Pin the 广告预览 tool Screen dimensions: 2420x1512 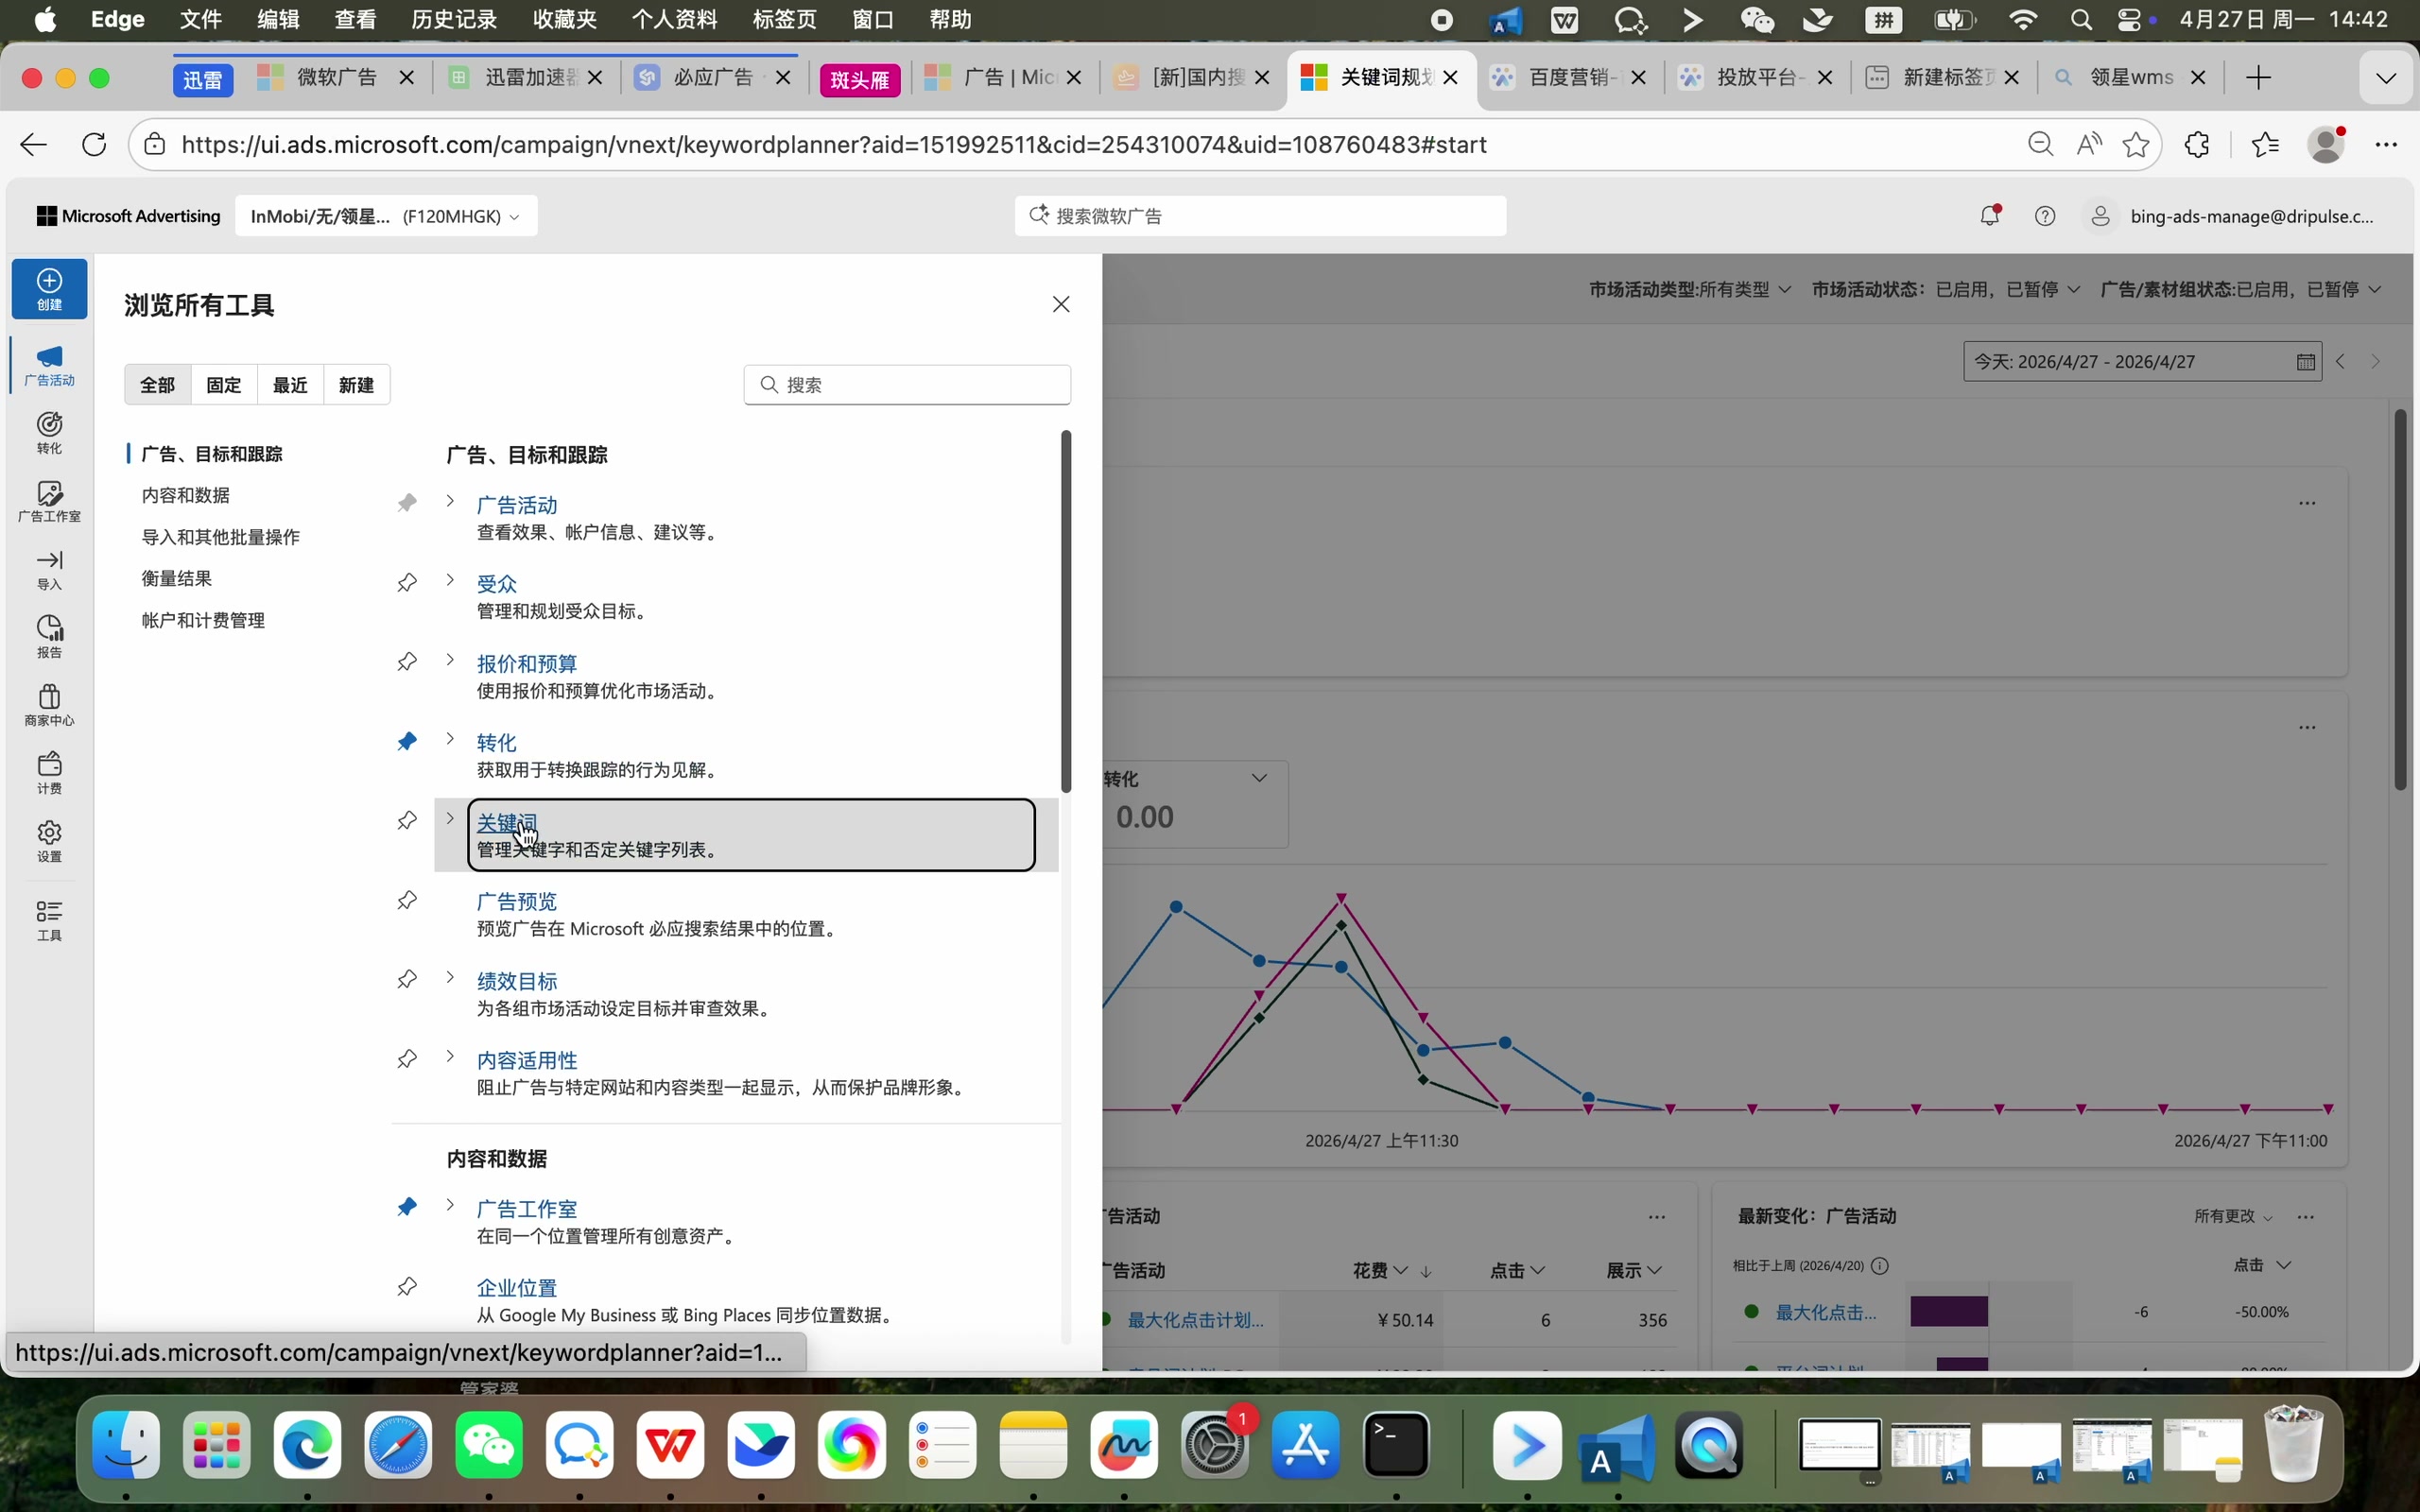coord(407,900)
